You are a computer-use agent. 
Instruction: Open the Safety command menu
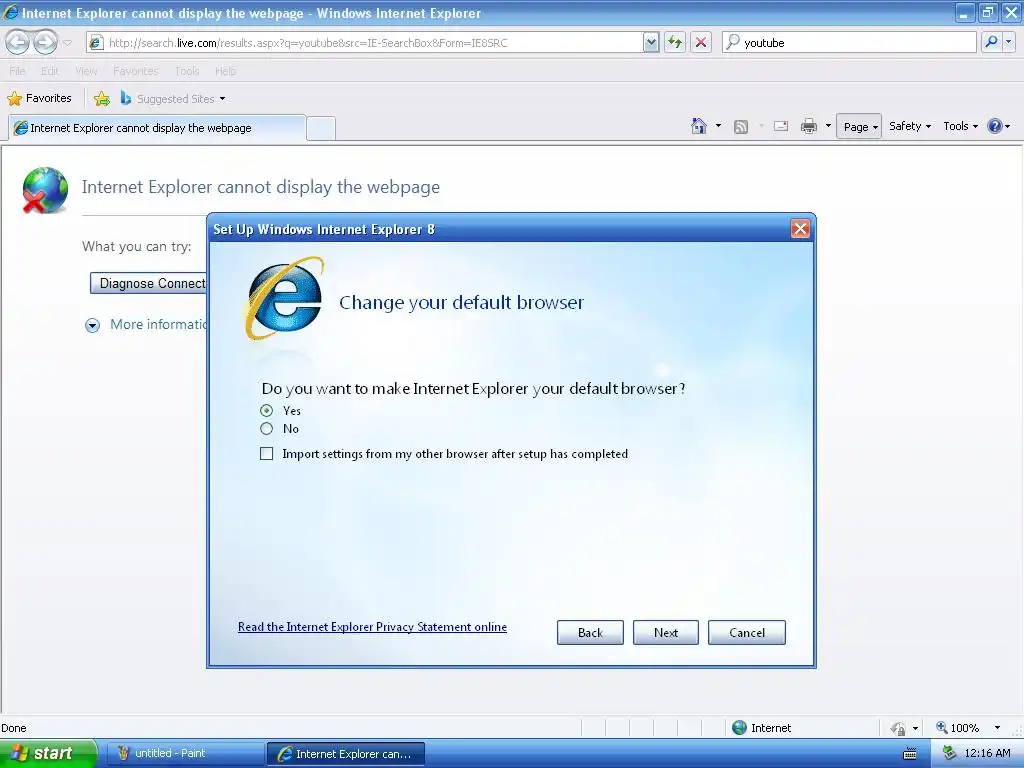909,126
